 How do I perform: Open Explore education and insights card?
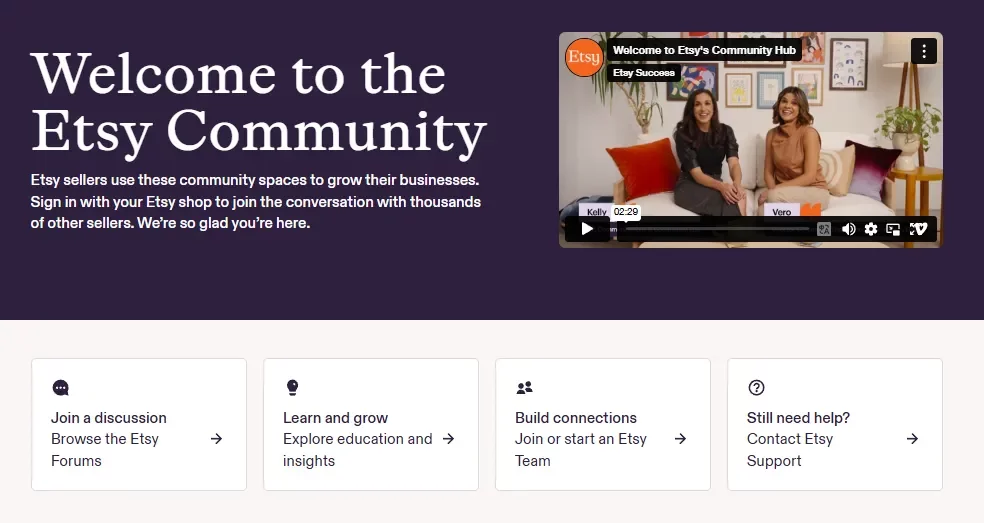click(371, 424)
